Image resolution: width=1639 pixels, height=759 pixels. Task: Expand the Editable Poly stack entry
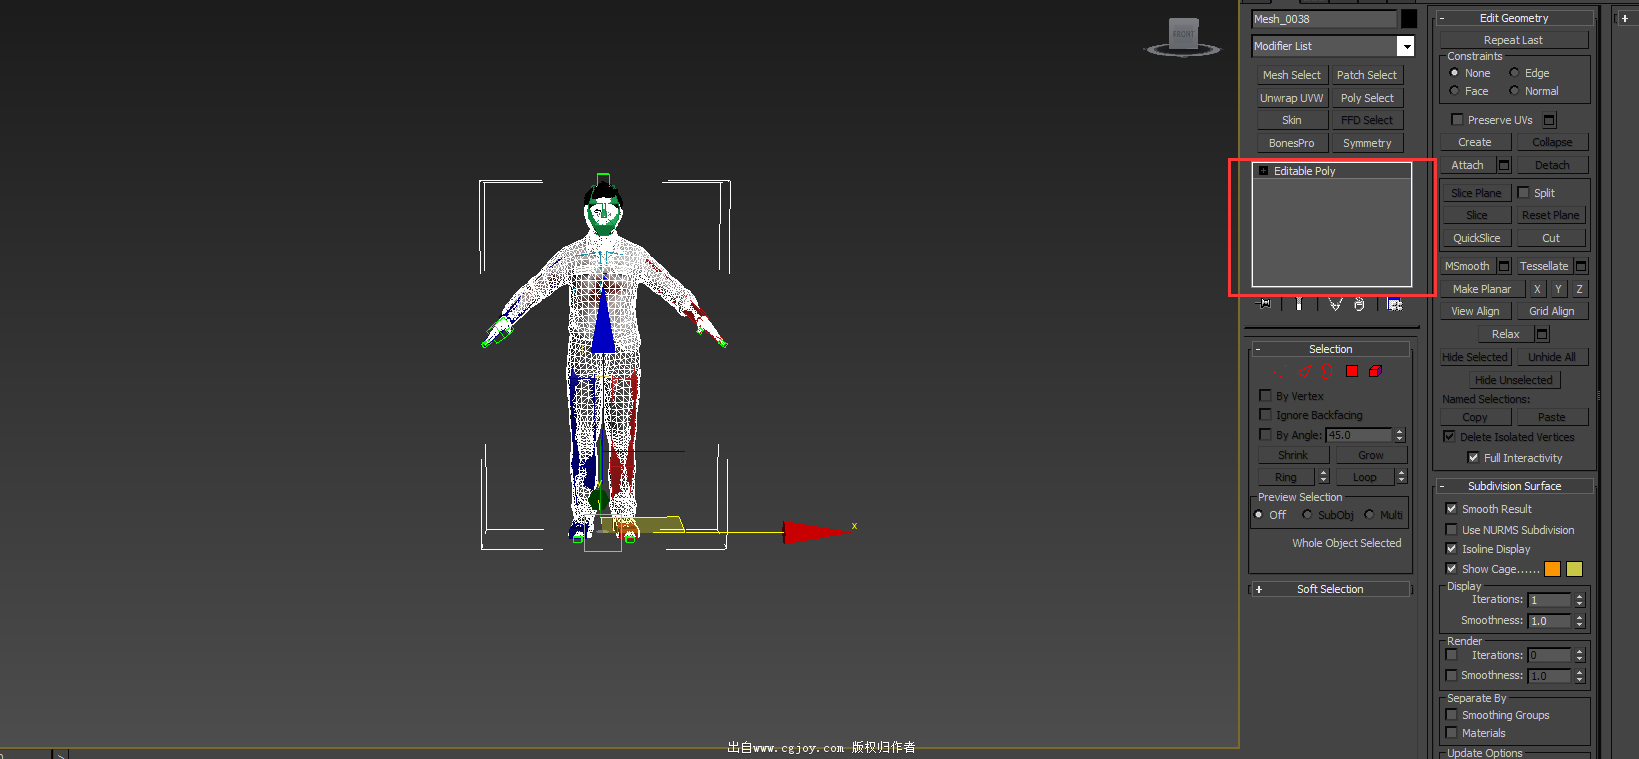[1264, 171]
